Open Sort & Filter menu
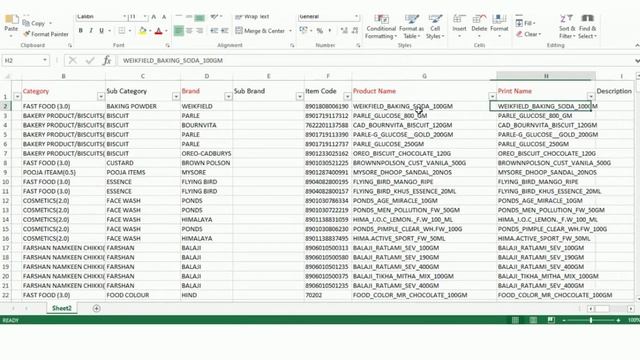Viewport: 640px width, 360px height. [567, 27]
